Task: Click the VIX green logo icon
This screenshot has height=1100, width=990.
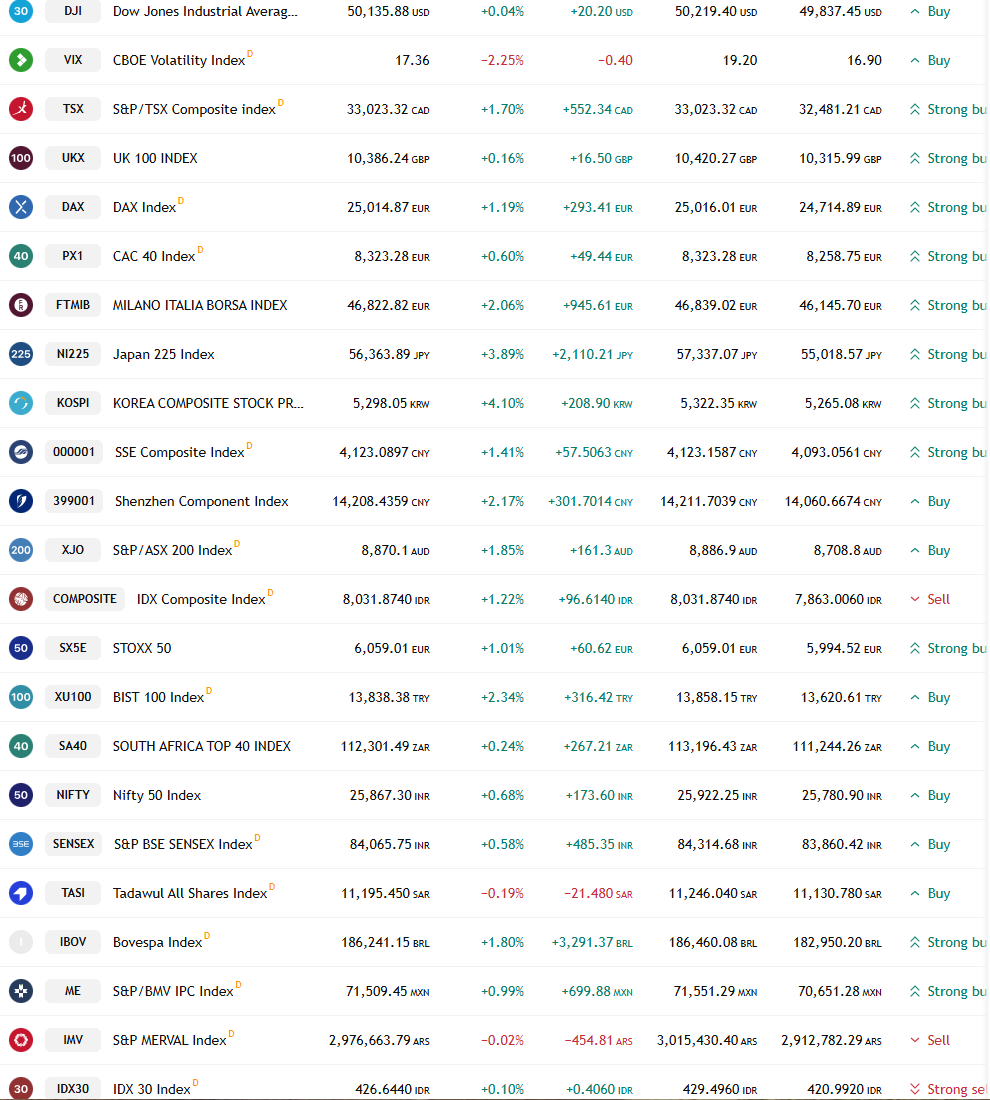Action: click(21, 60)
